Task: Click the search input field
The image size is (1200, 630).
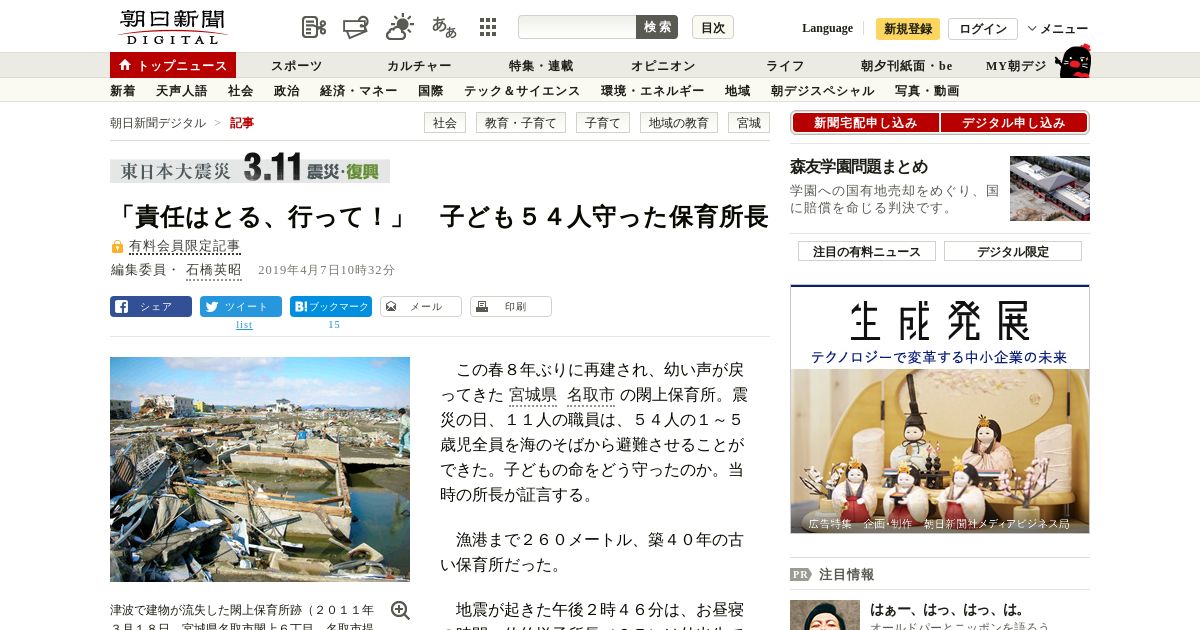Action: pyautogui.click(x=577, y=27)
